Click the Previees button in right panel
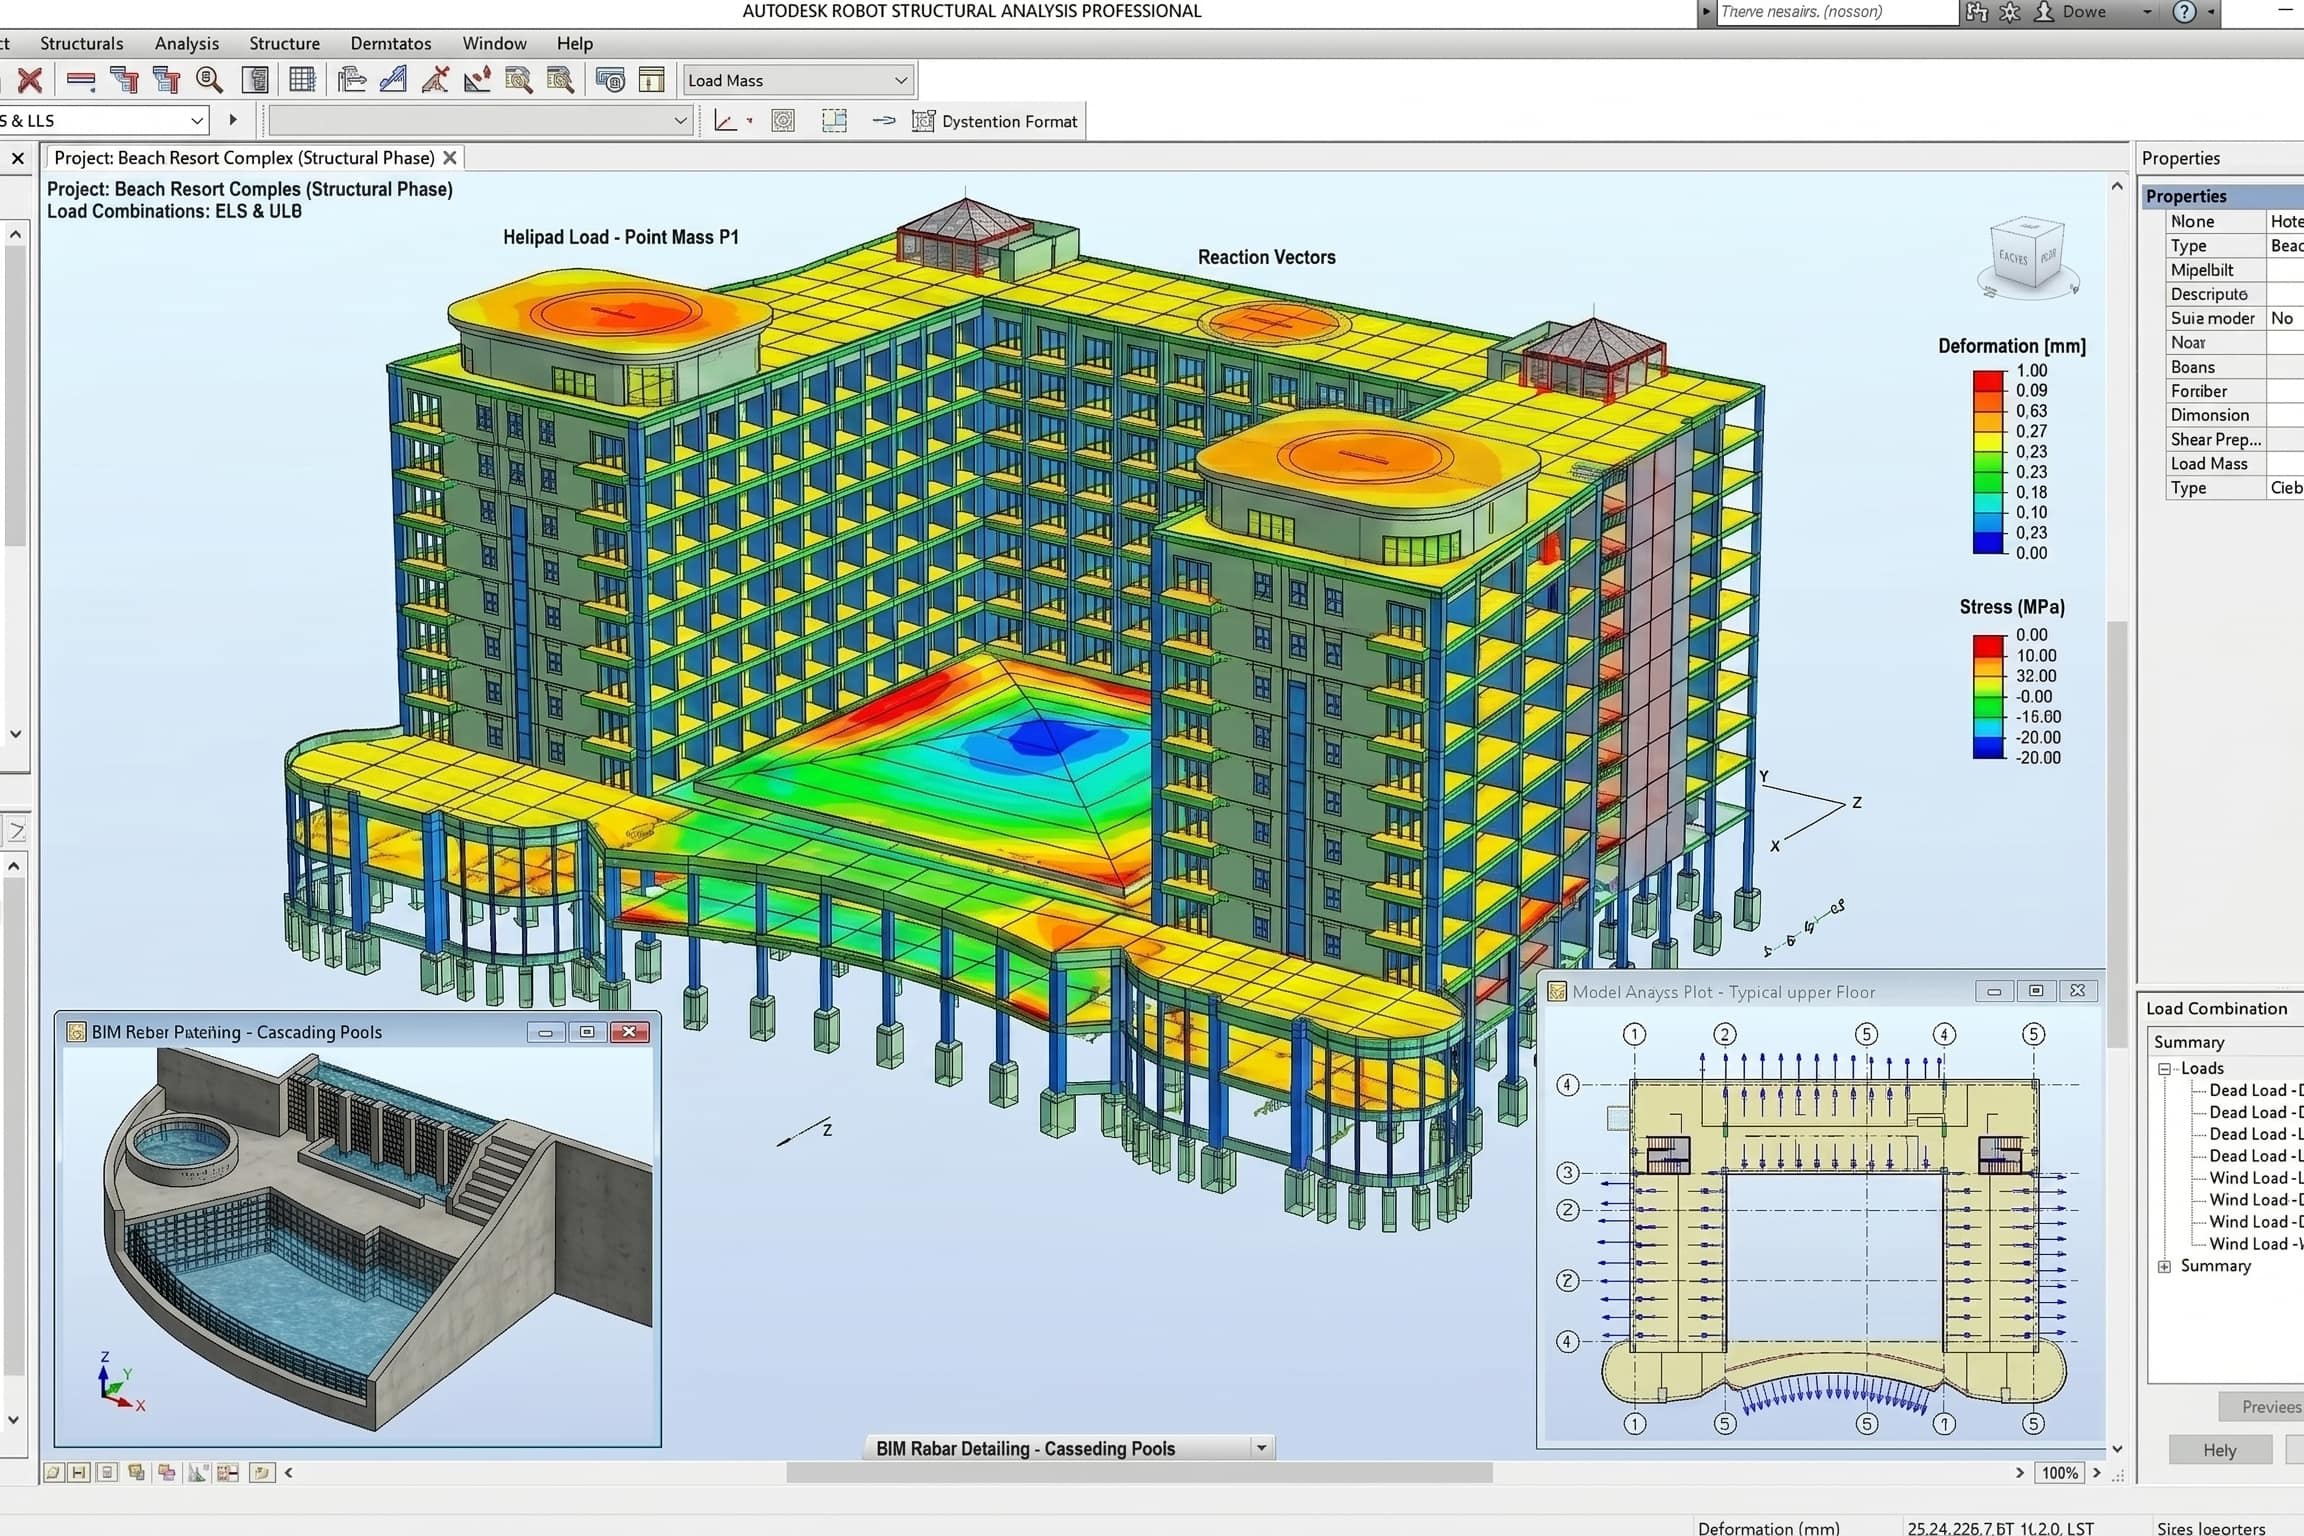This screenshot has height=1536, width=2304. 2262,1407
